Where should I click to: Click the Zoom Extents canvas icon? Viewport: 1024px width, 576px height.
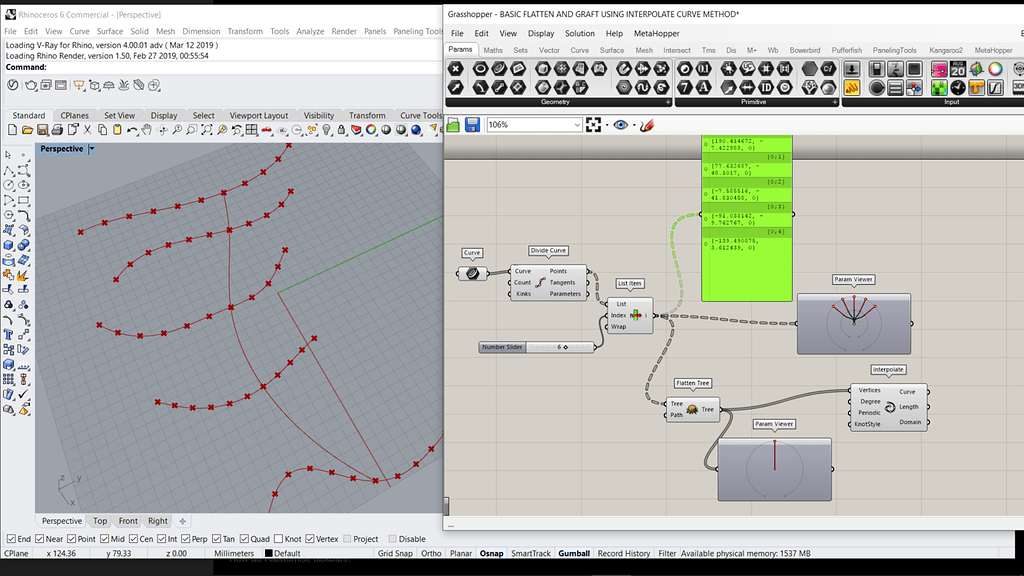595,125
